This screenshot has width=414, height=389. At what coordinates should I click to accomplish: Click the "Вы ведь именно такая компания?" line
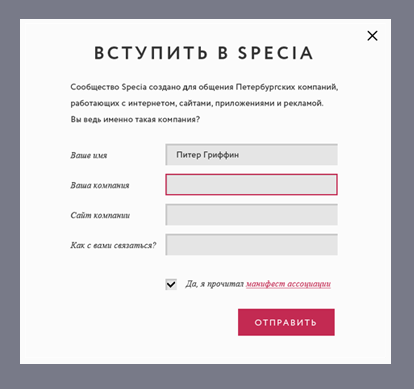point(135,119)
